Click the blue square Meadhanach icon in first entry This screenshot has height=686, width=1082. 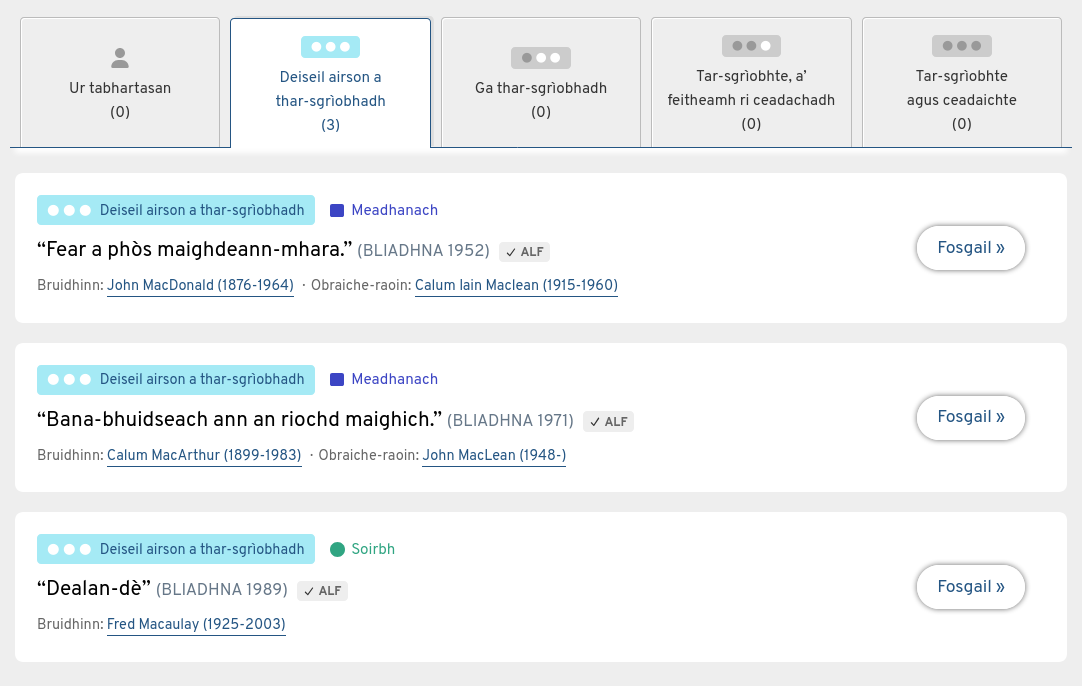pyautogui.click(x=337, y=210)
